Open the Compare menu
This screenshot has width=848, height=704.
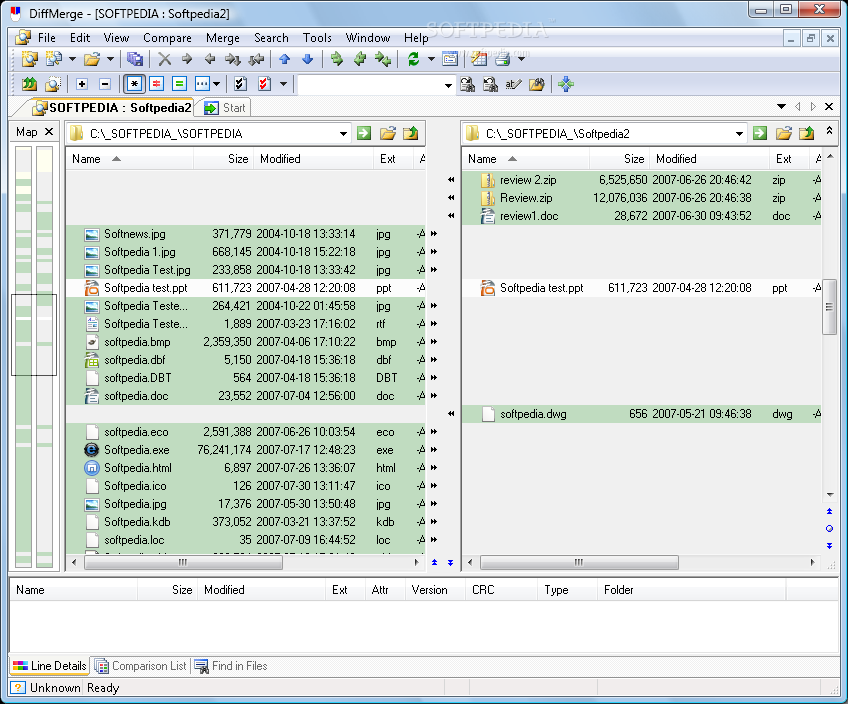(167, 38)
